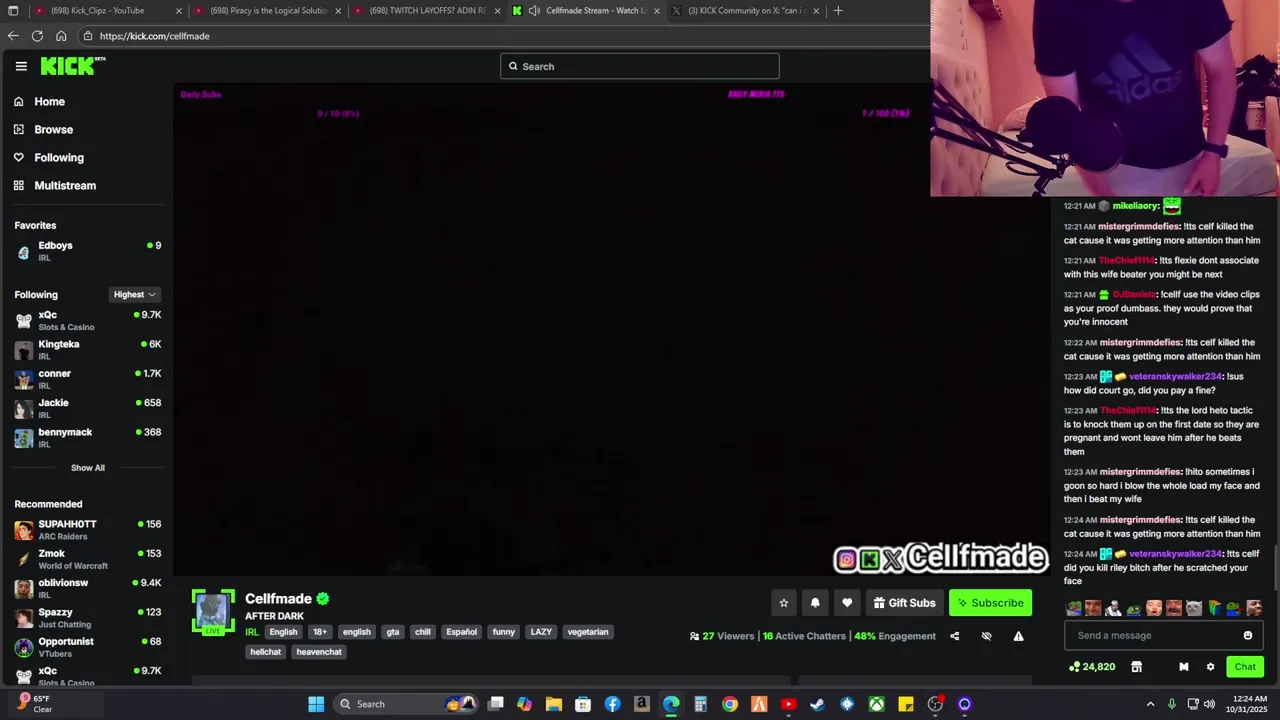
Task: Click the Subscribe button
Action: [x=990, y=603]
